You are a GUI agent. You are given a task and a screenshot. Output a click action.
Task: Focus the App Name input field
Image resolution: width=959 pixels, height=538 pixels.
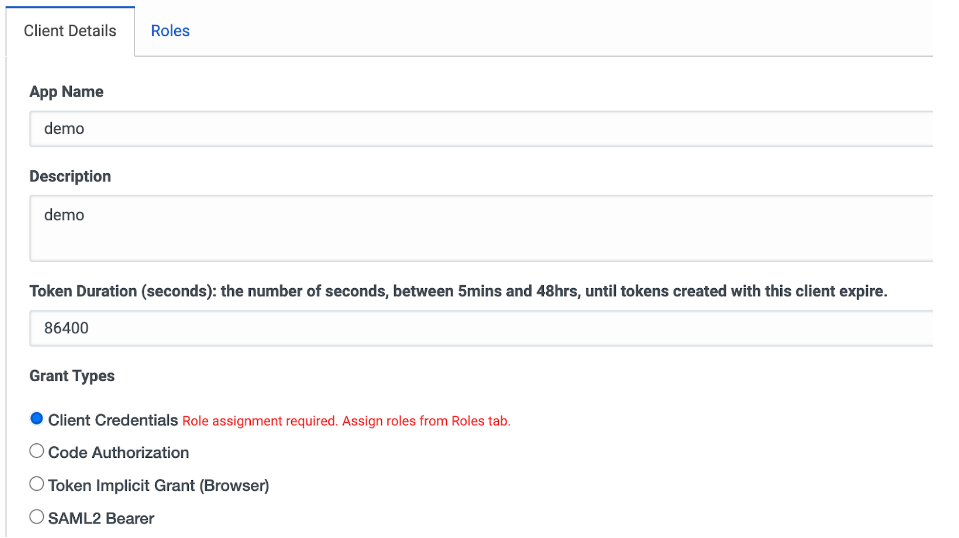click(481, 129)
